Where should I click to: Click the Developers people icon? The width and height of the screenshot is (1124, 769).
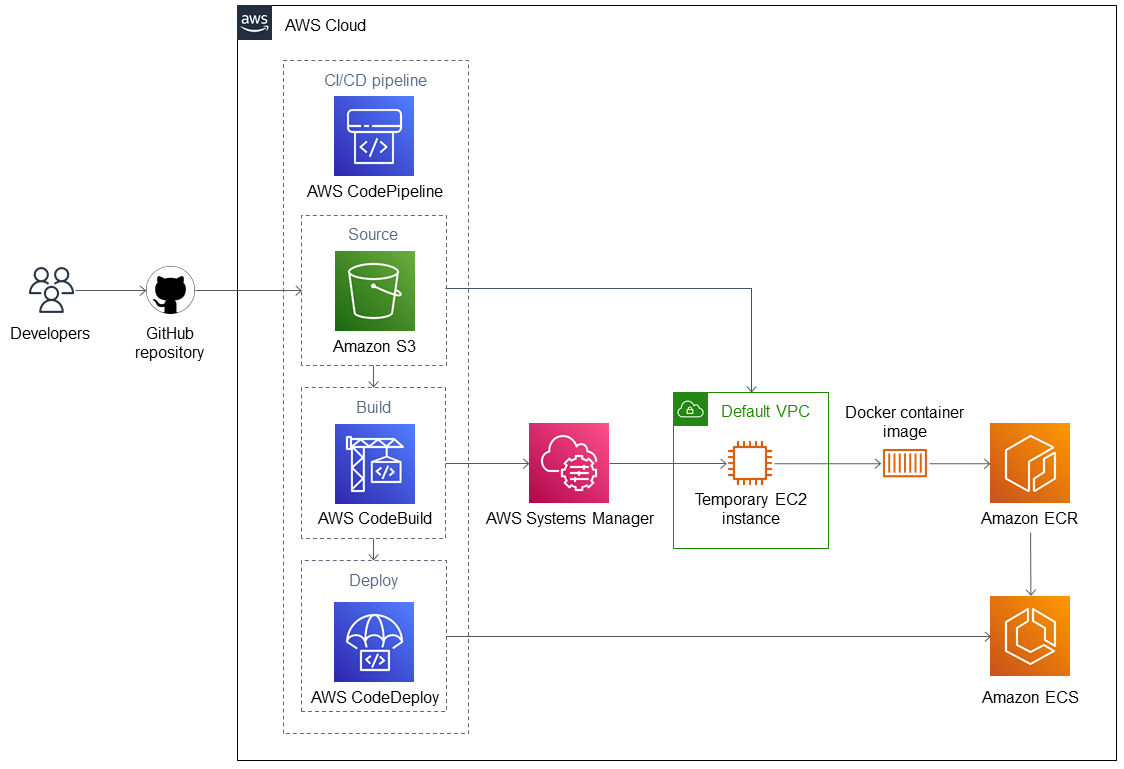51,290
